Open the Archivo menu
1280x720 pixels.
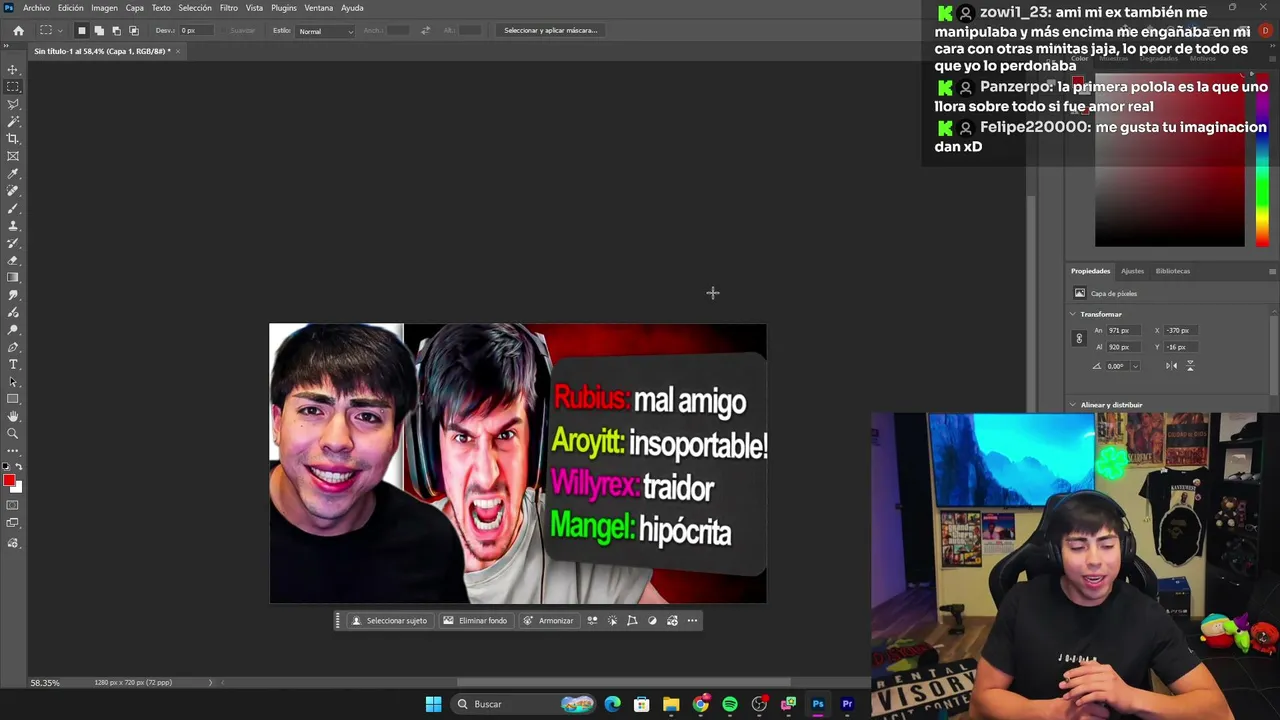pos(36,8)
